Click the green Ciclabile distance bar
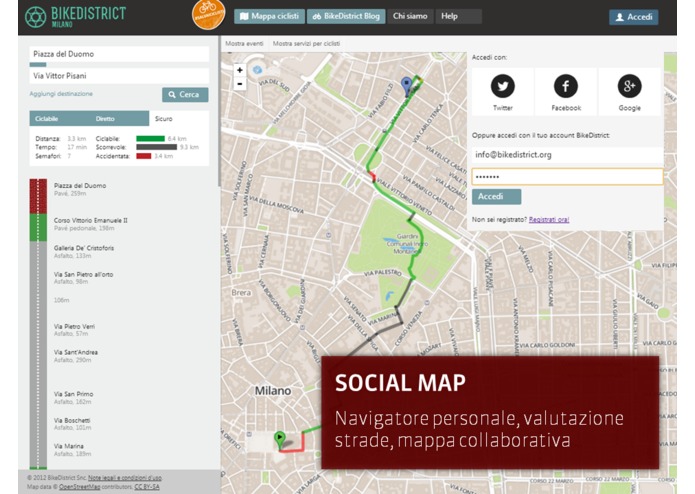Viewport: 695px width, 494px height. point(150,139)
